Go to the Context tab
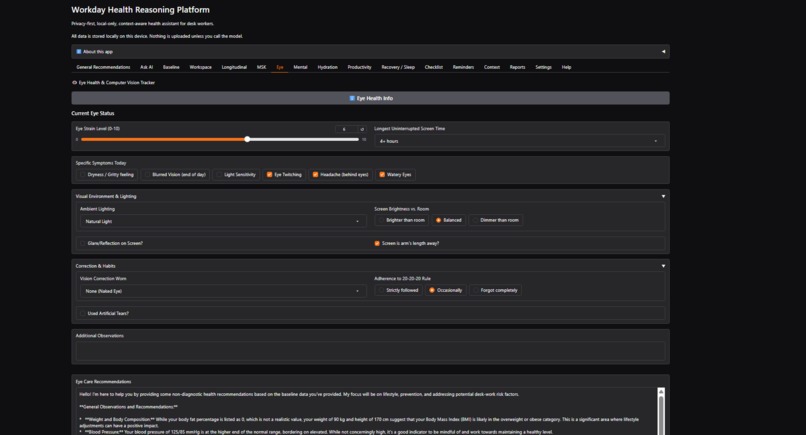The width and height of the screenshot is (806, 435). [492, 67]
